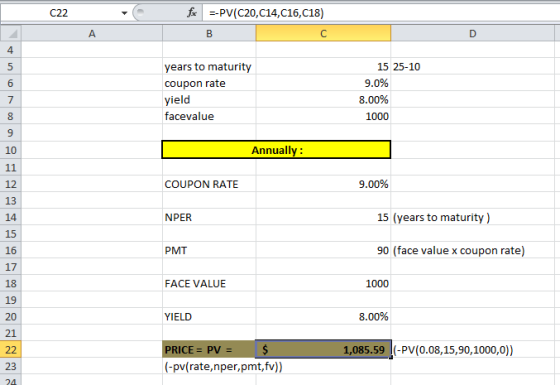Click the '25-10' note cell
The image size is (560, 385).
[472, 66]
